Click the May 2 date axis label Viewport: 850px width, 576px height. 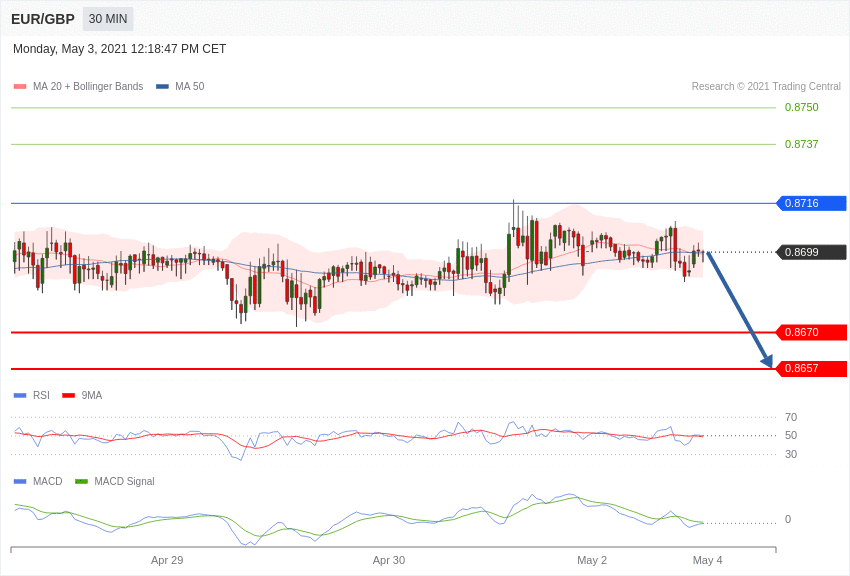pos(592,560)
